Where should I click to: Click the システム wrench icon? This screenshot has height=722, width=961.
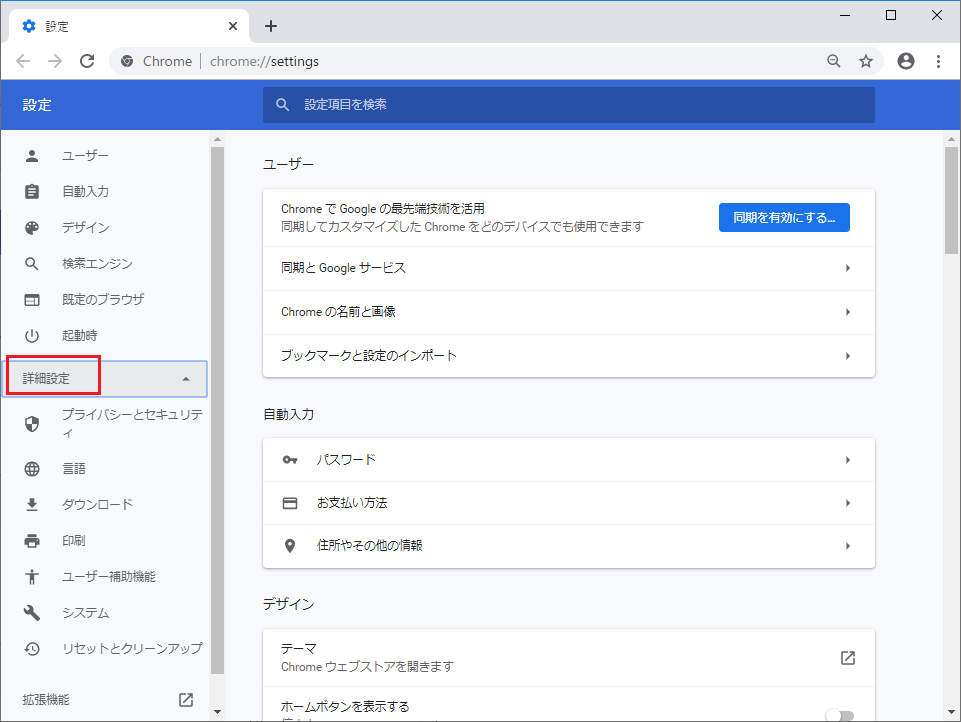click(x=32, y=613)
